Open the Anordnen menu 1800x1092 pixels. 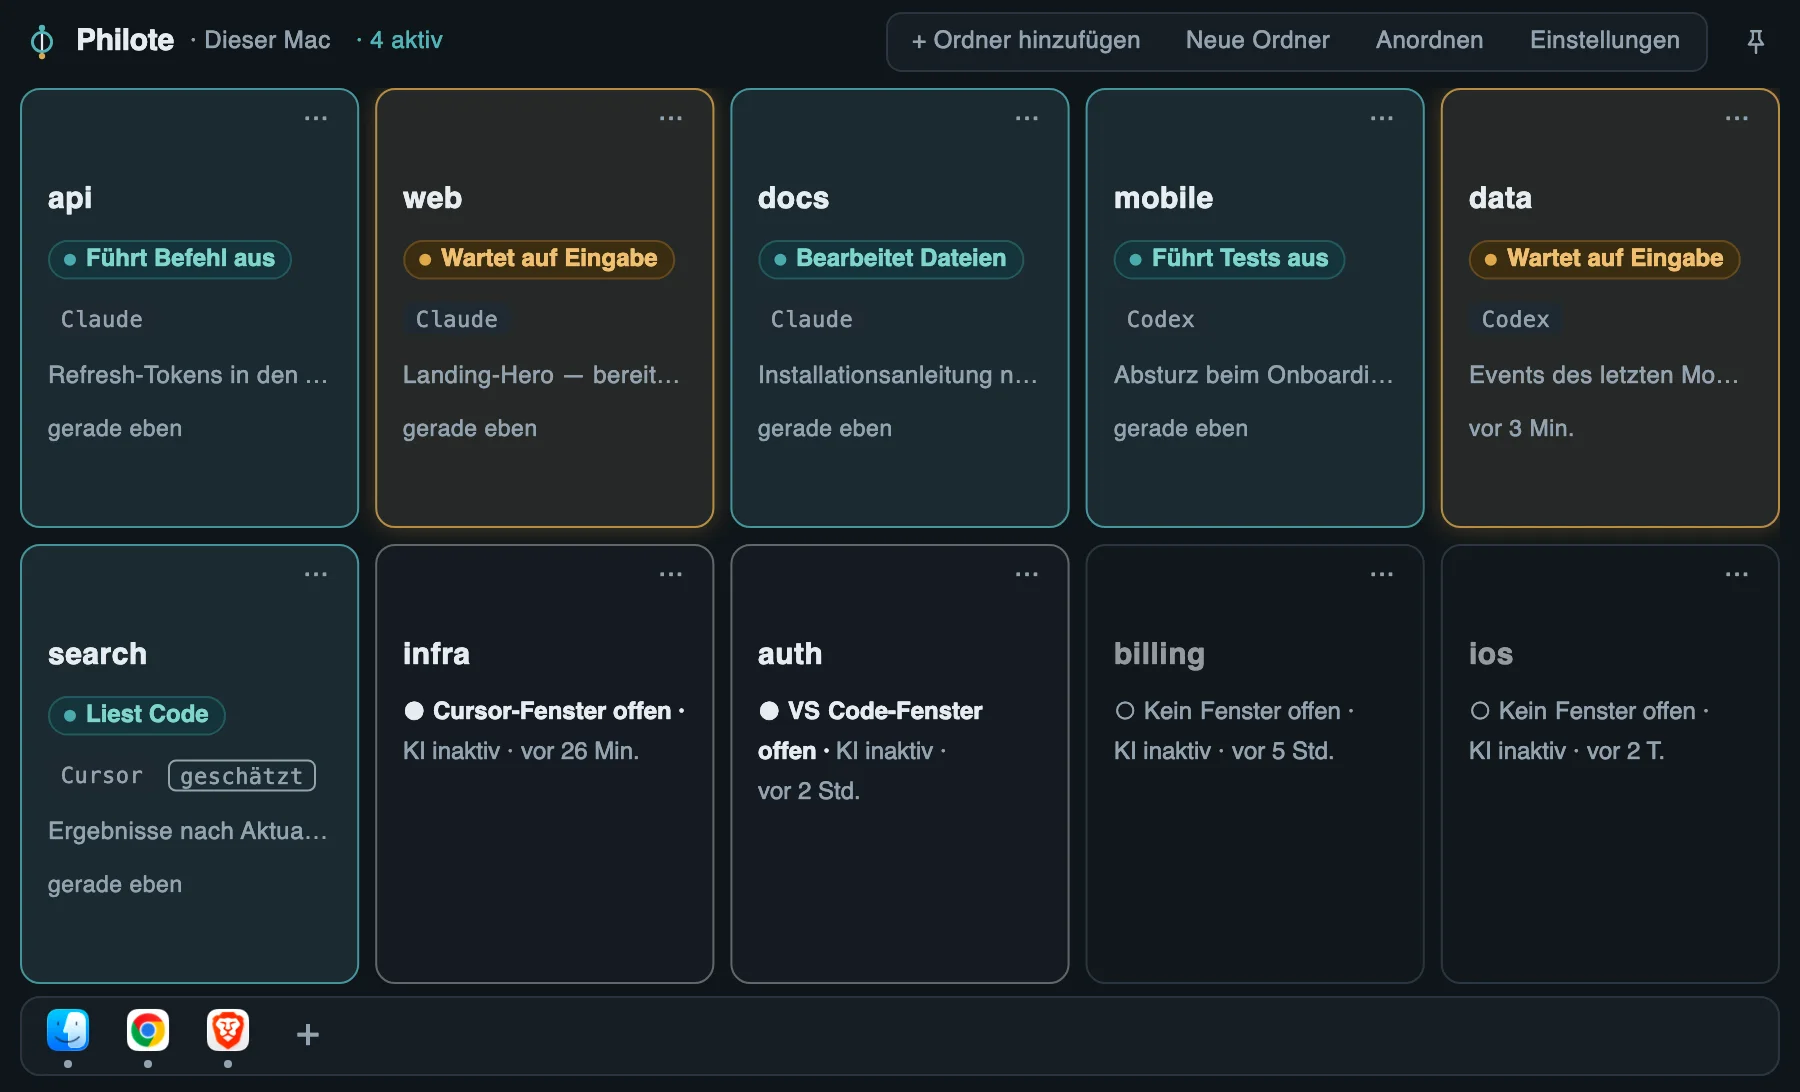pyautogui.click(x=1430, y=40)
